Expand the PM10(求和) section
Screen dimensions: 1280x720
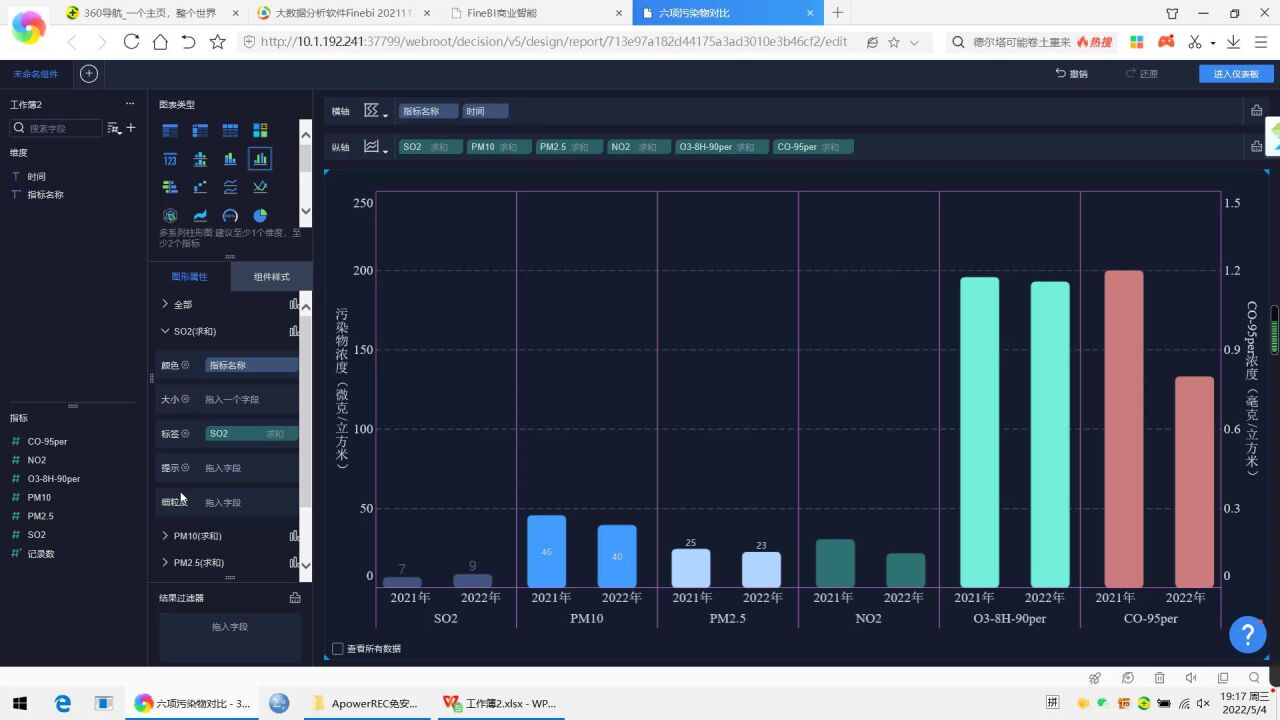[x=165, y=536]
